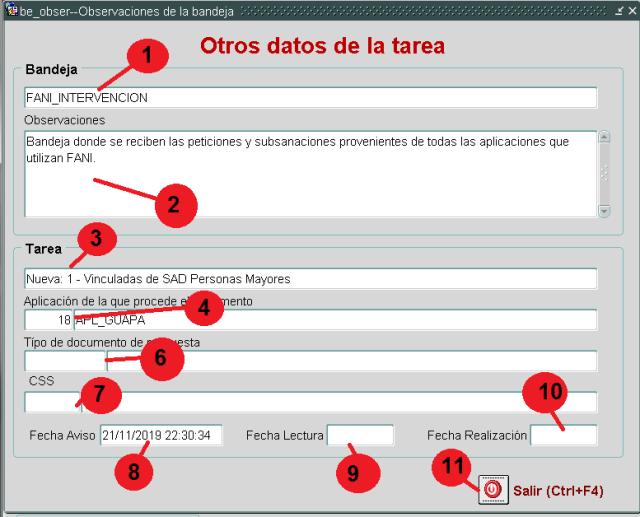The image size is (640, 517).
Task: Focus the Tipo de documento code field
Action: click(x=64, y=361)
